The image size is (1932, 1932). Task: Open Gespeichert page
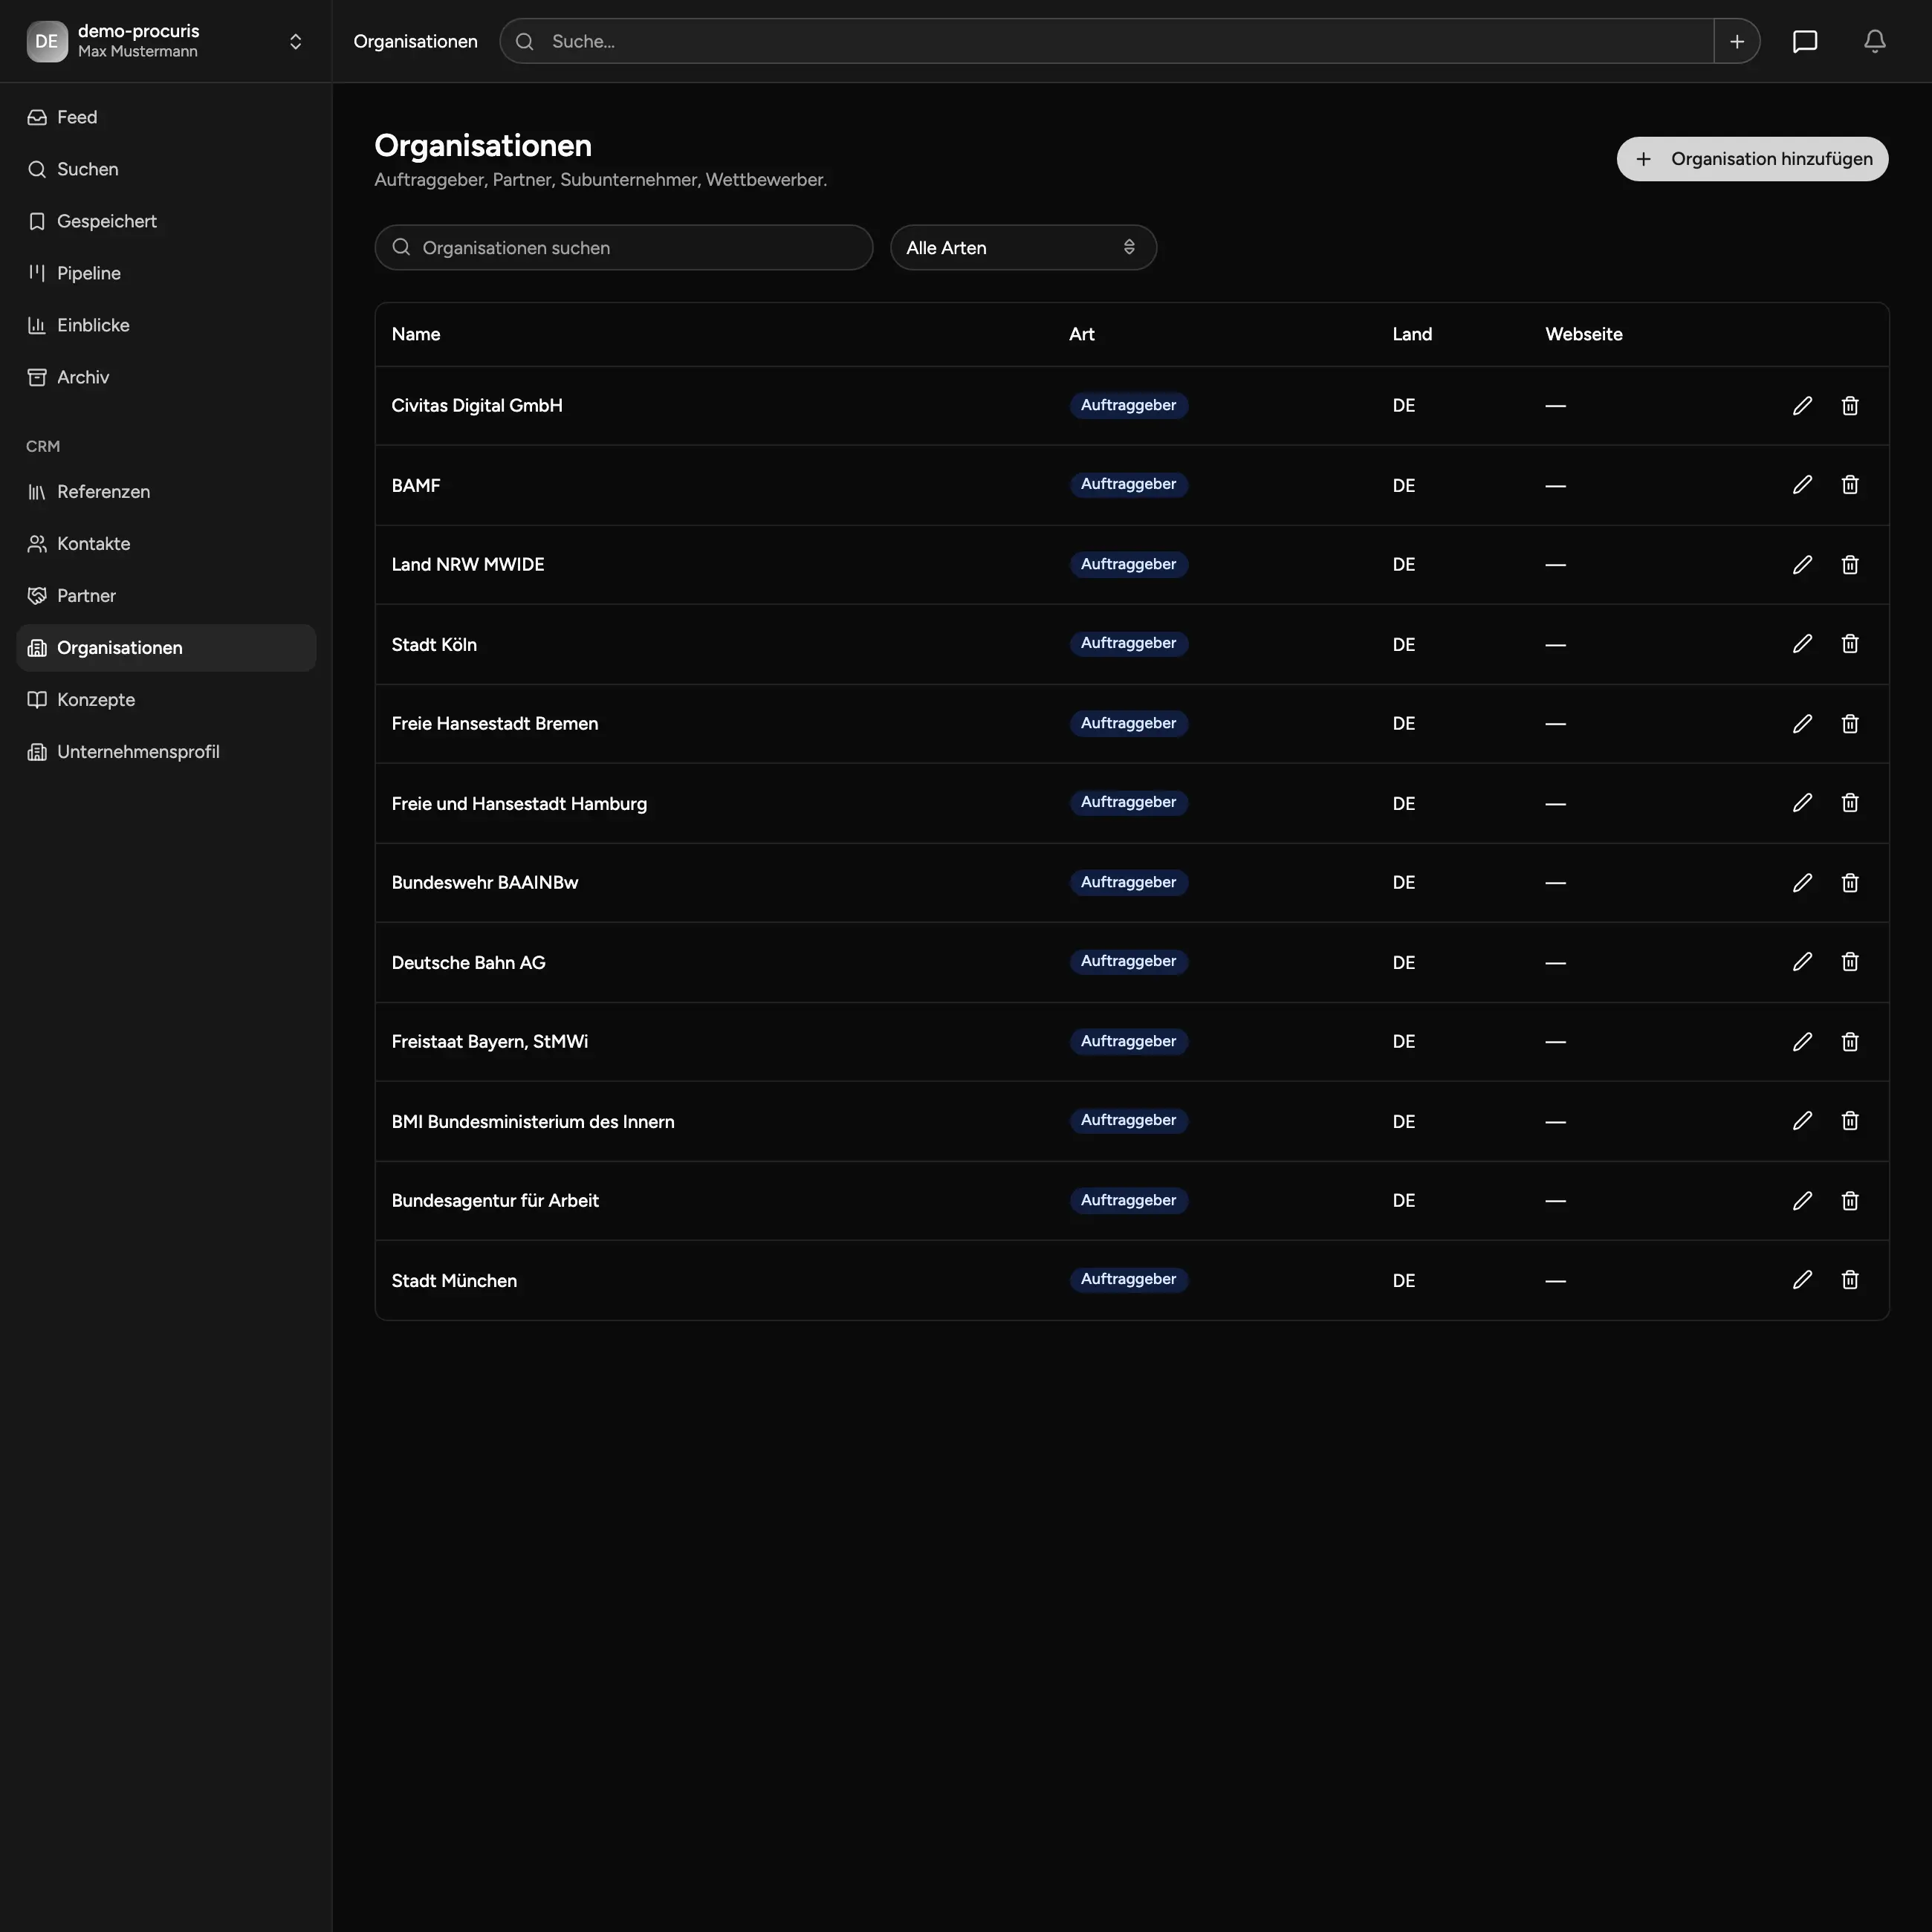[166, 221]
